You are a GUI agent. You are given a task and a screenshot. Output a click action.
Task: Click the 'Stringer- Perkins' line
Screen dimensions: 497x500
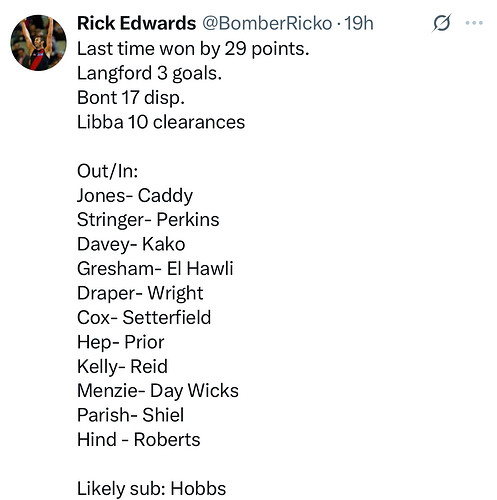coord(148,220)
